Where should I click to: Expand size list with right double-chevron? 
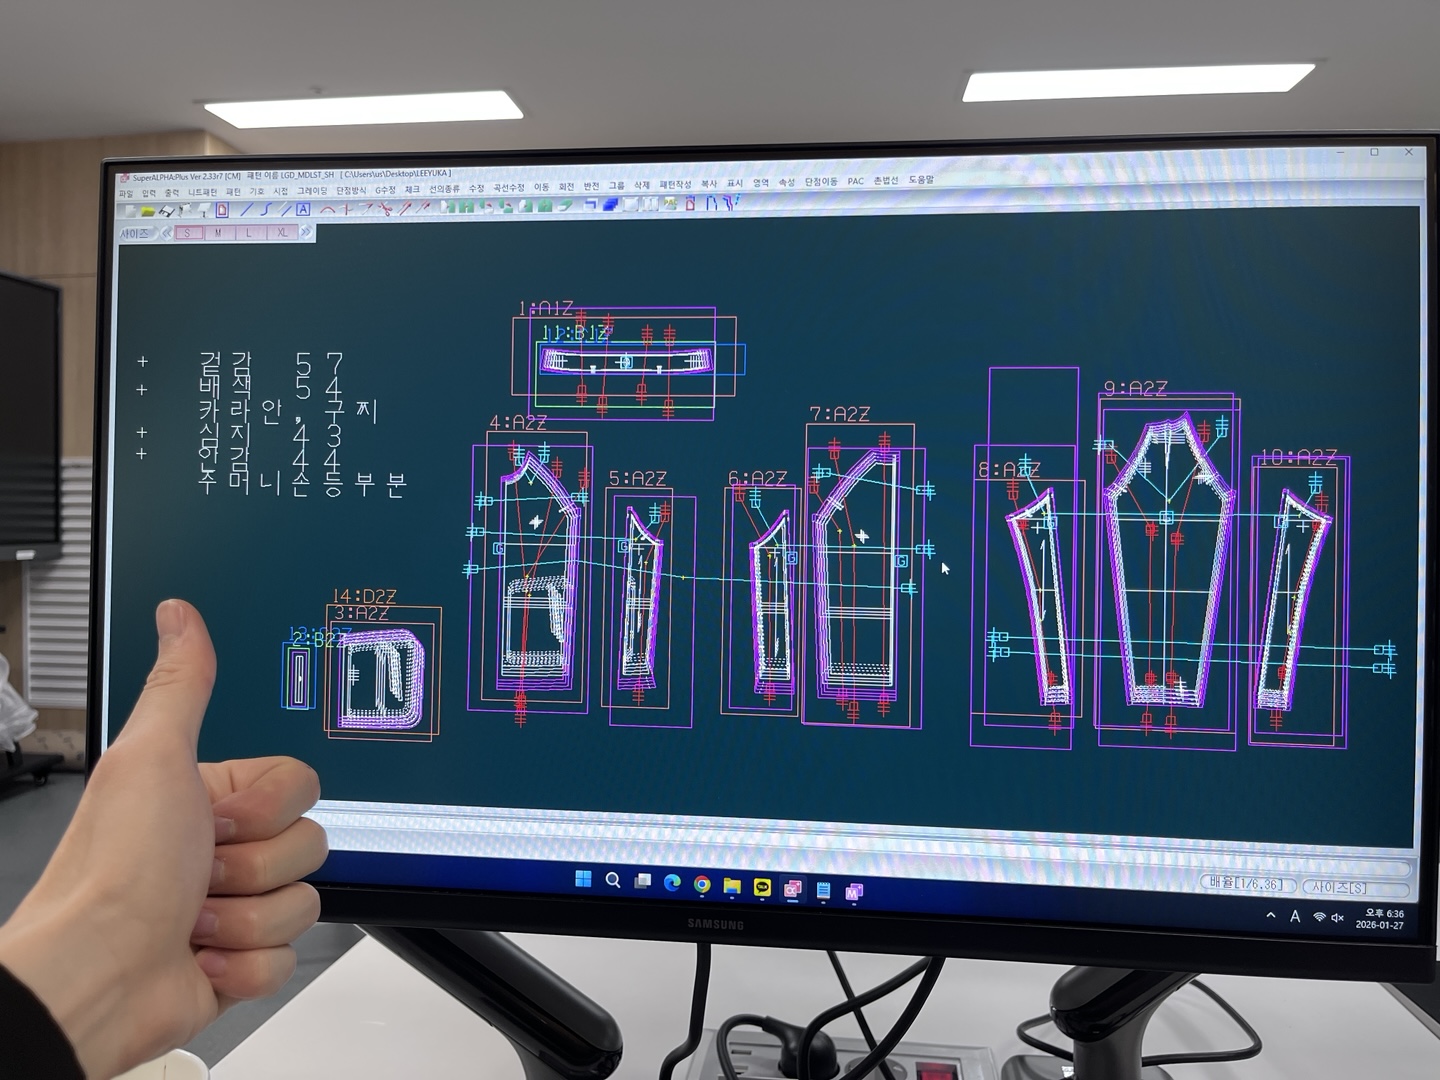pos(306,233)
